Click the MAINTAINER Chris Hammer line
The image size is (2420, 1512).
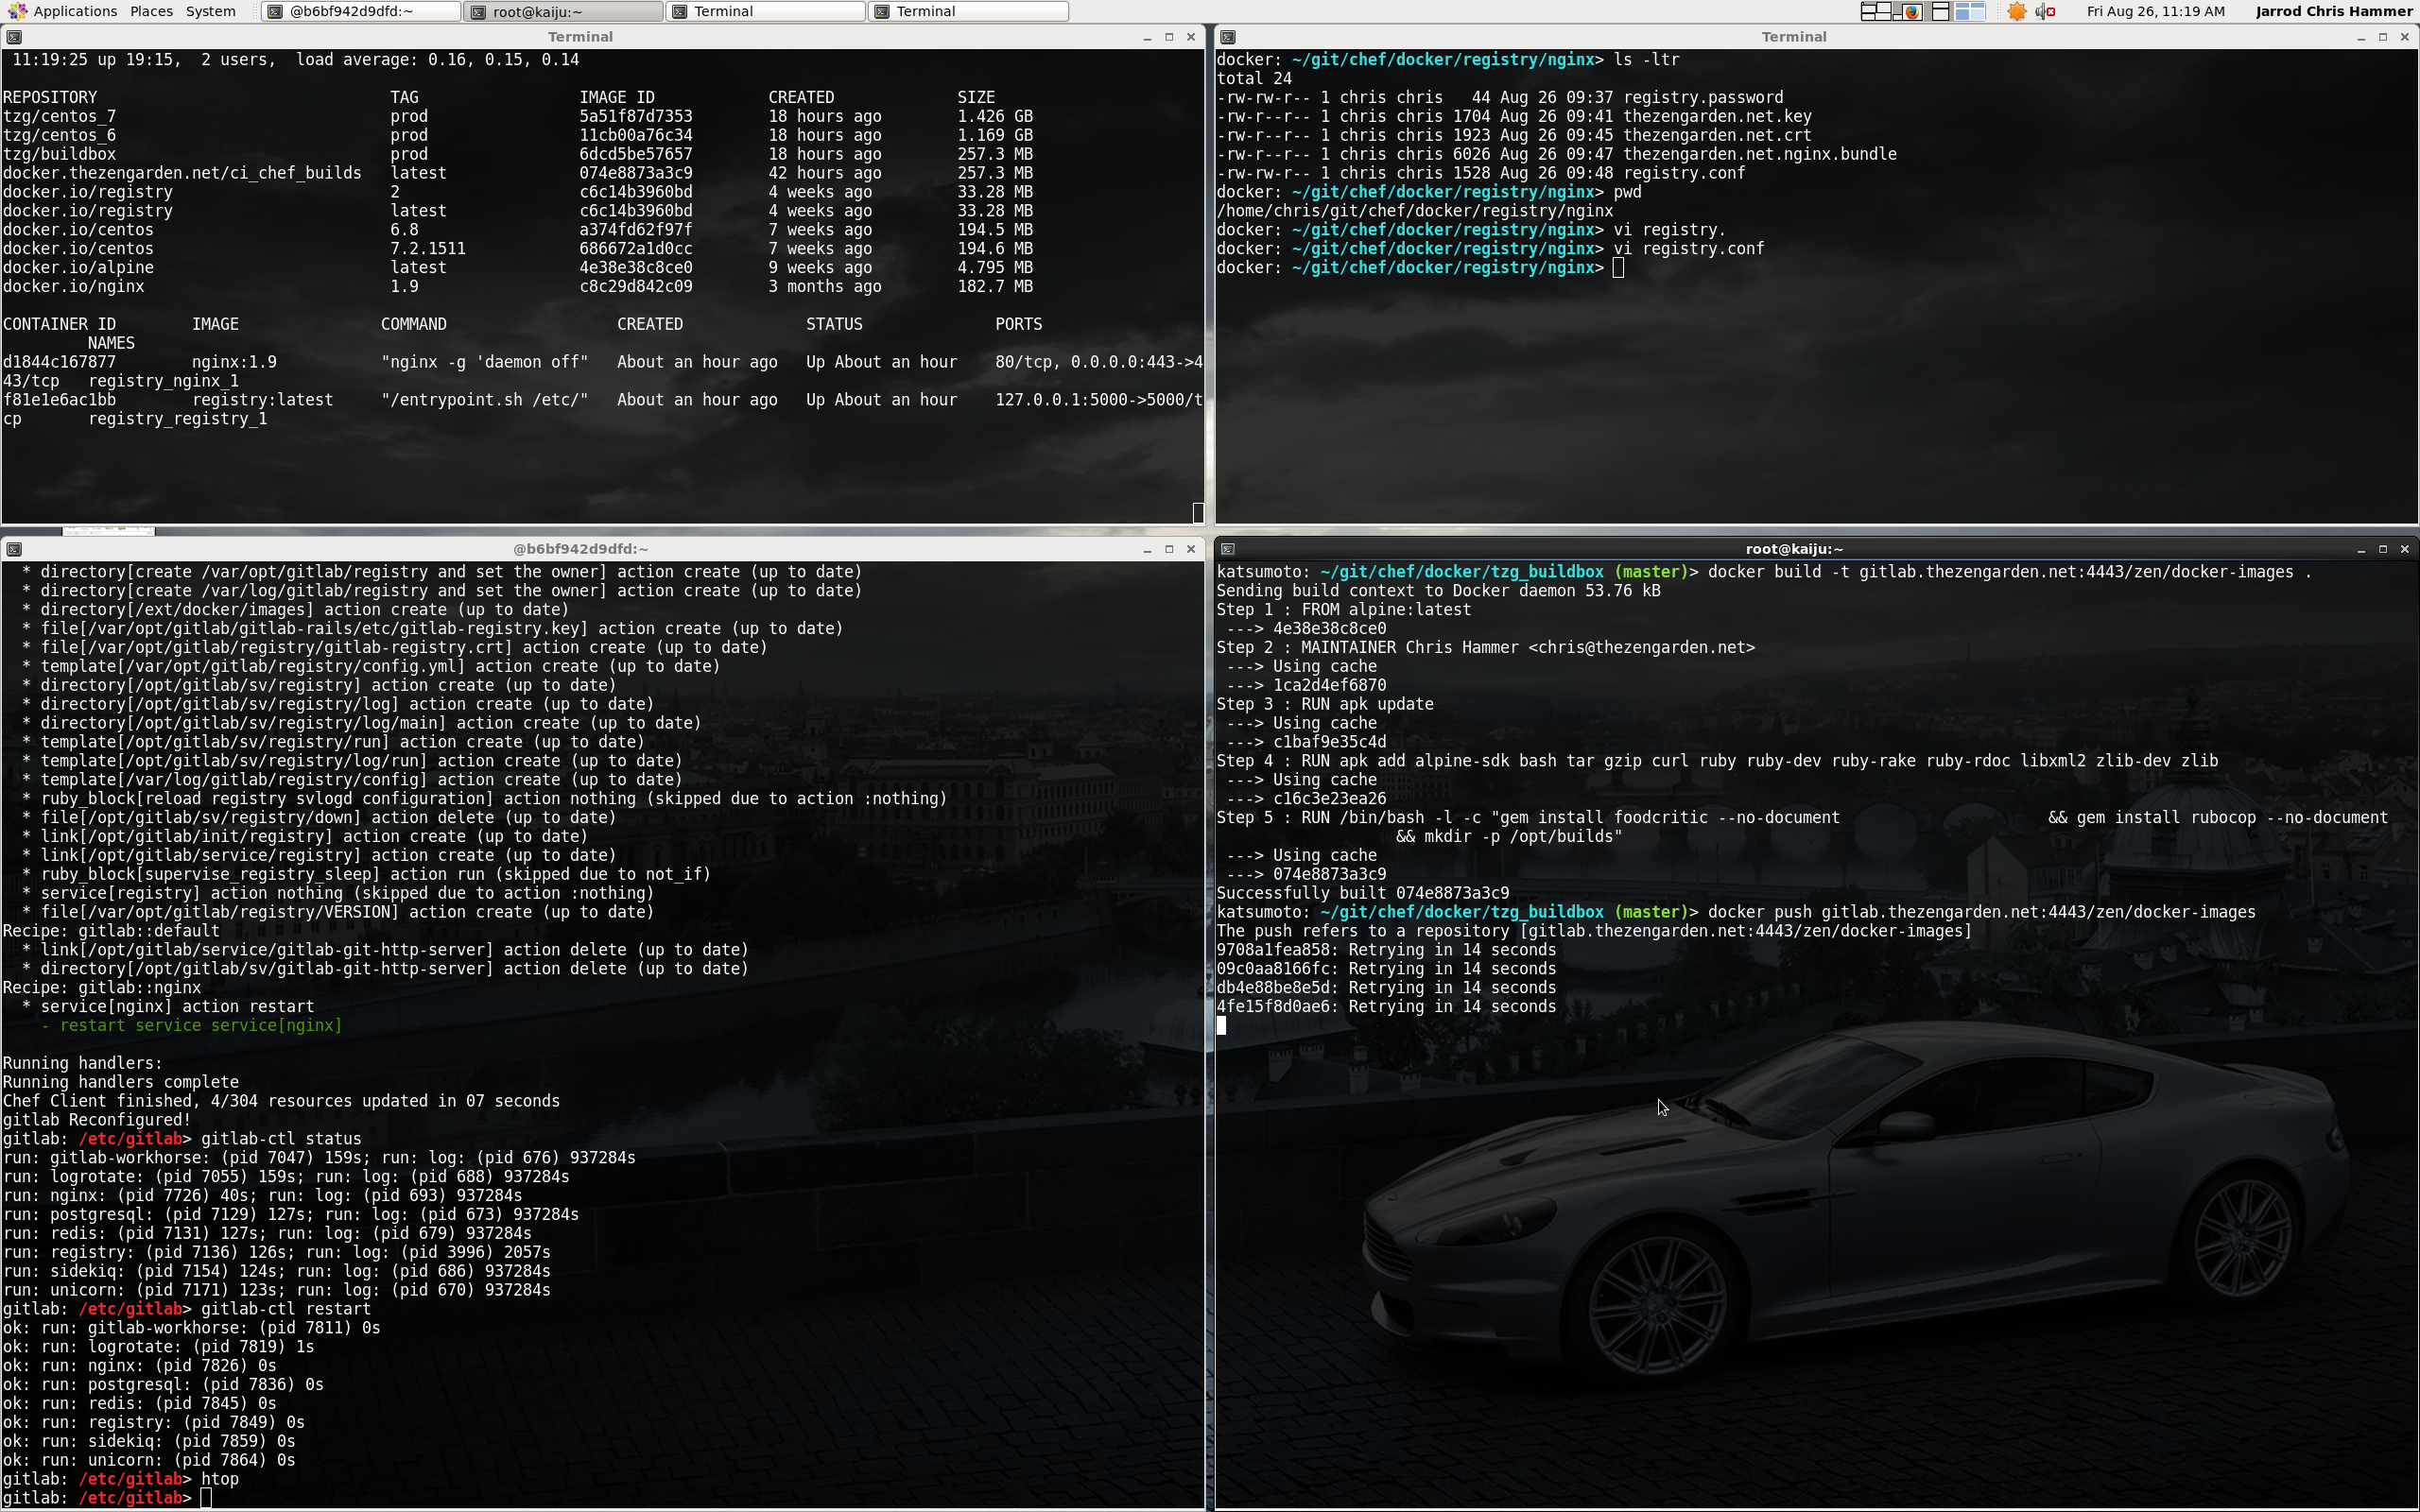point(1486,647)
